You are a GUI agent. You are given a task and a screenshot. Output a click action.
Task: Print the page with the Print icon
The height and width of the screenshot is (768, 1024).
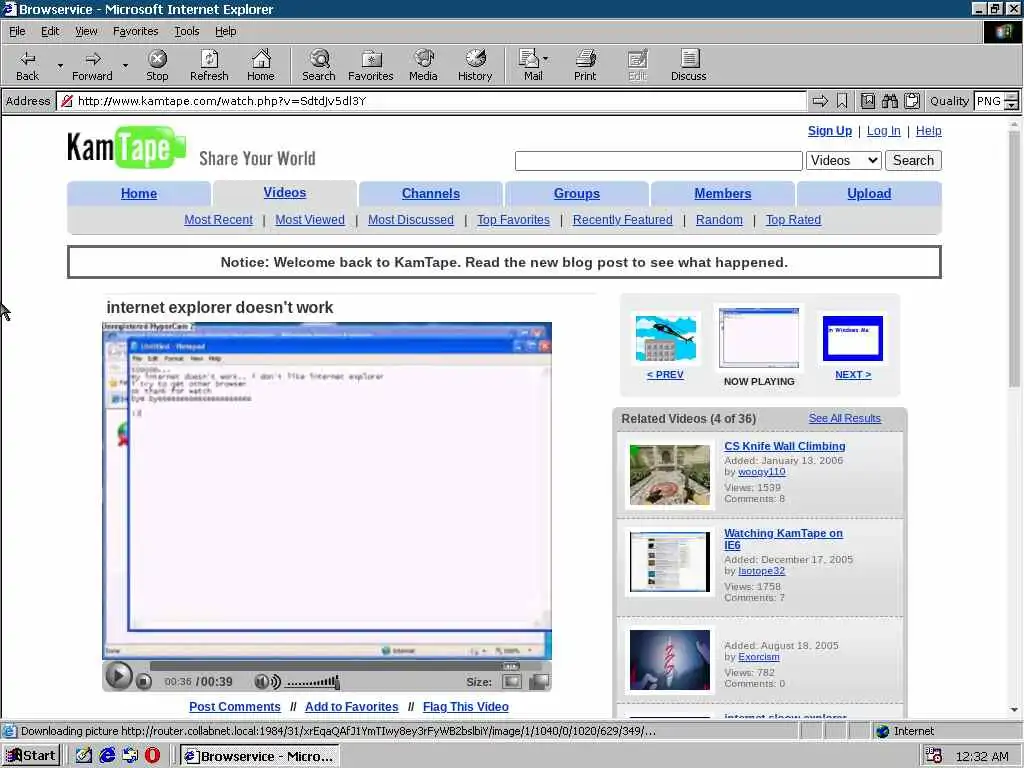point(585,65)
